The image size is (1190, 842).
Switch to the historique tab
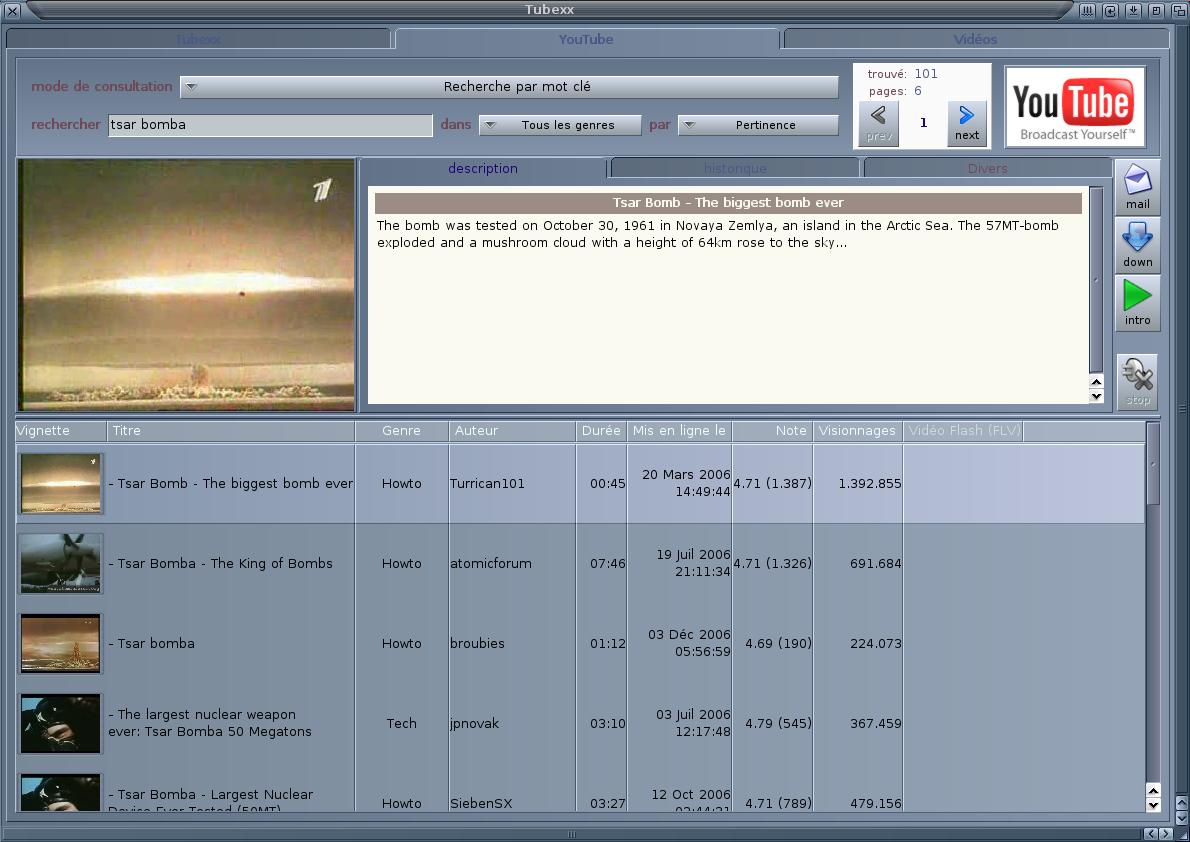click(735, 169)
